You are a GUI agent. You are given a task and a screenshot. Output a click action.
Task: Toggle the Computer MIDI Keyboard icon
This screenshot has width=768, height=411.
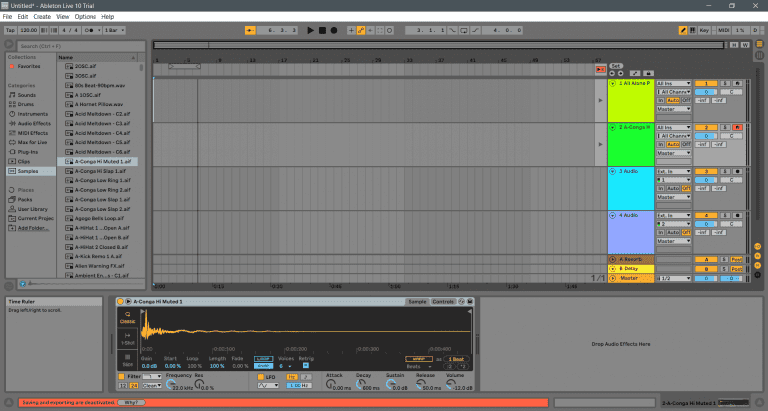click(x=693, y=30)
